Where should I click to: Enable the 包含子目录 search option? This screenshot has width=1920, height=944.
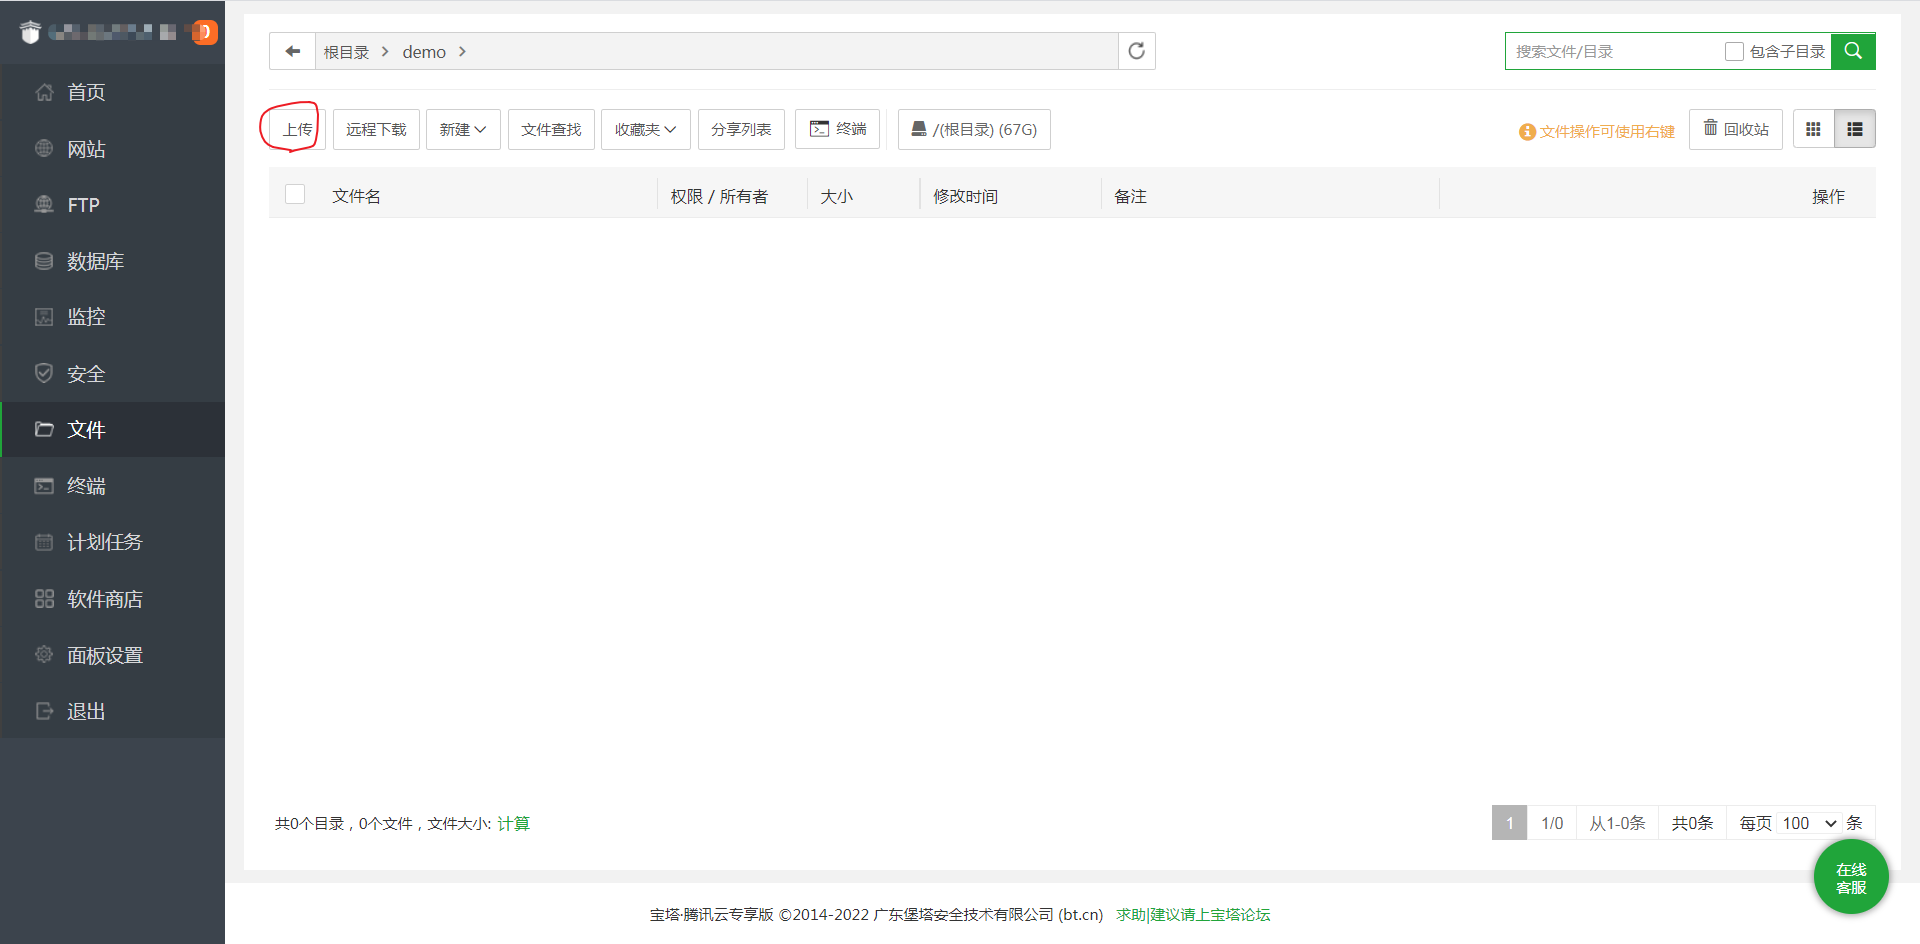(x=1735, y=51)
